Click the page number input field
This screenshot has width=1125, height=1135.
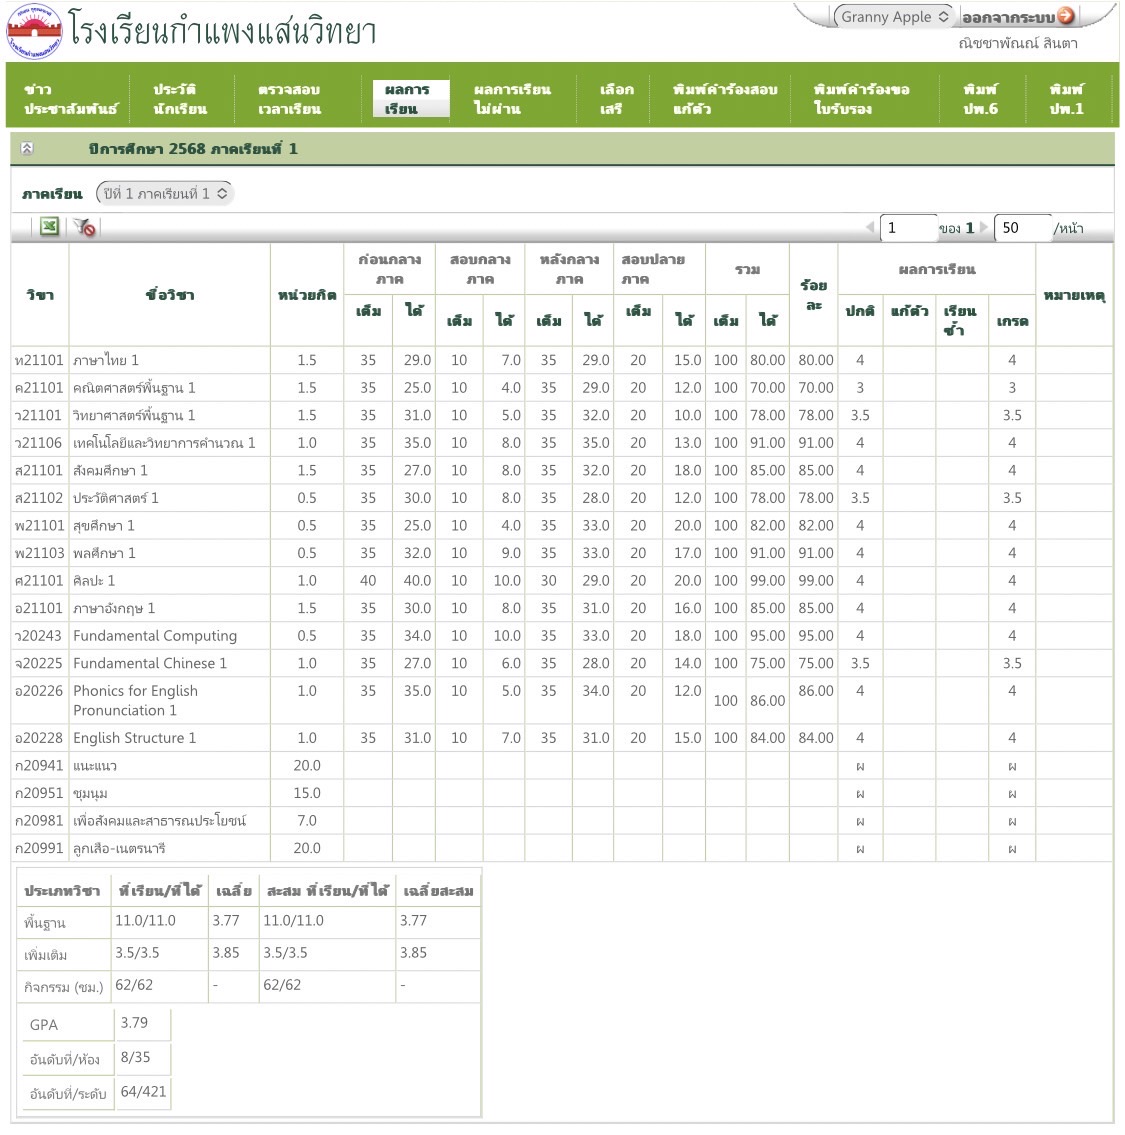907,228
